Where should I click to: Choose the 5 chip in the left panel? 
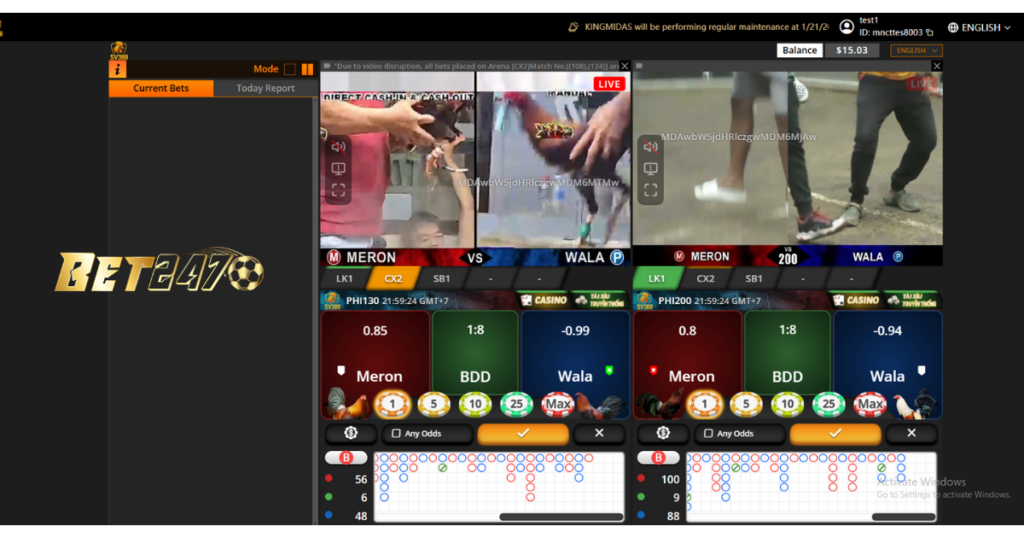(x=434, y=405)
